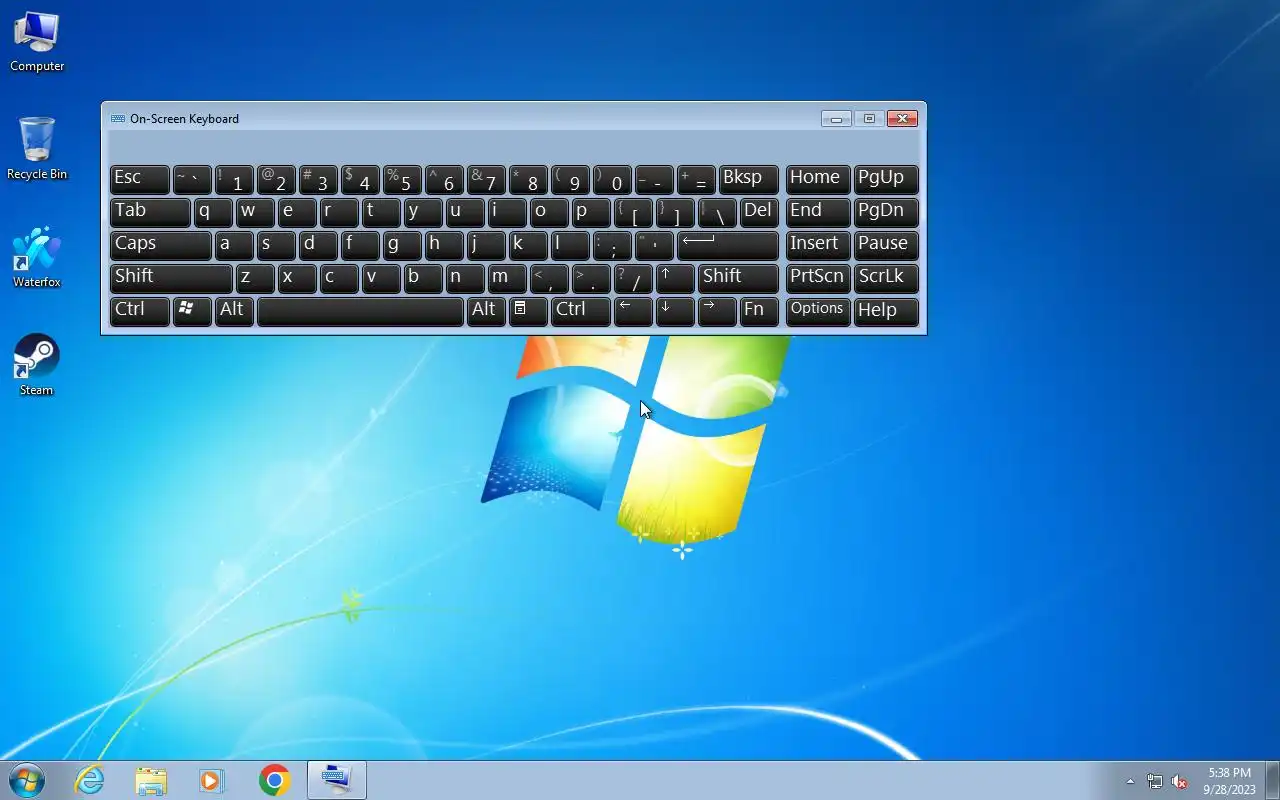Click the muted volume icon in the tray
Viewport: 1280px width, 800px height.
[x=1180, y=781]
